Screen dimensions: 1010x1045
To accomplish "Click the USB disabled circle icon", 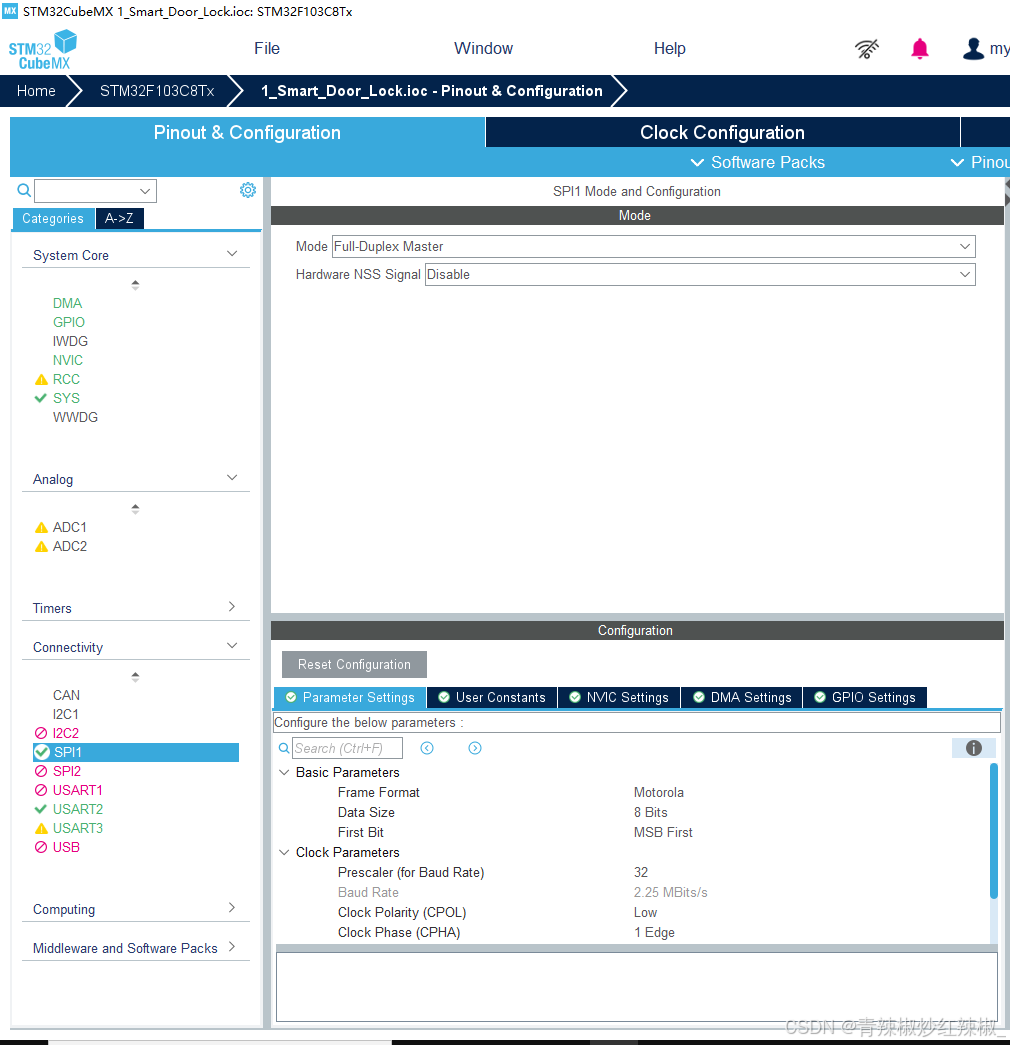I will (x=41, y=847).
